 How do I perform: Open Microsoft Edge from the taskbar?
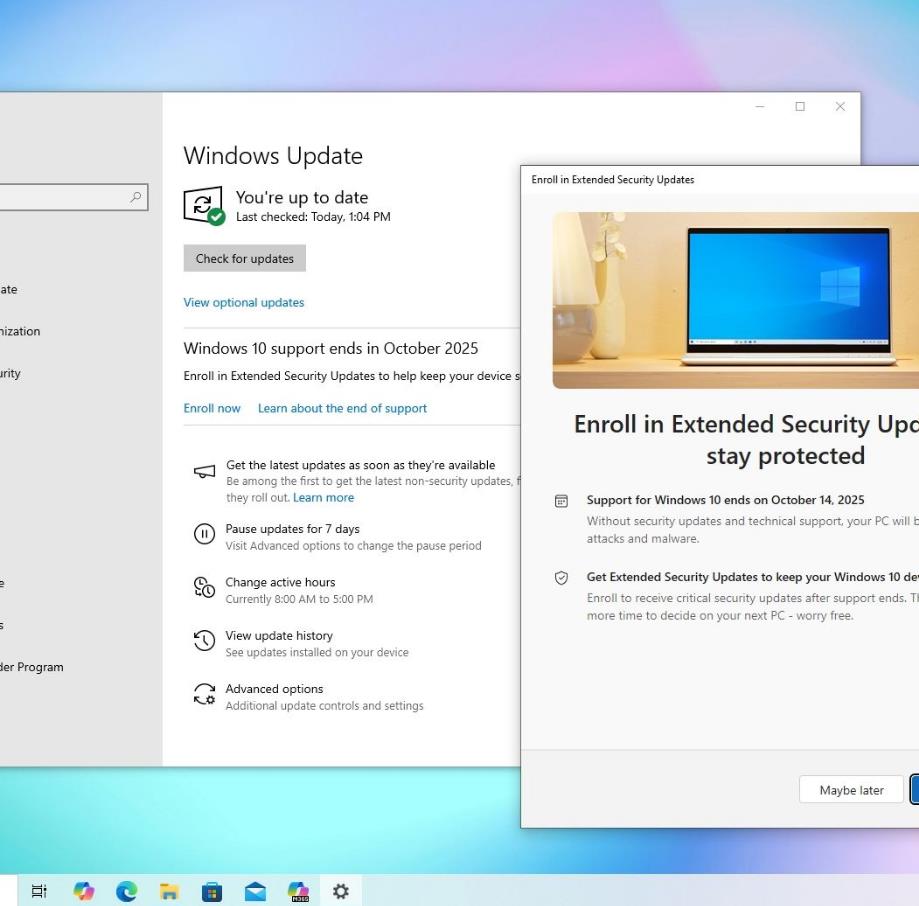pos(126,891)
